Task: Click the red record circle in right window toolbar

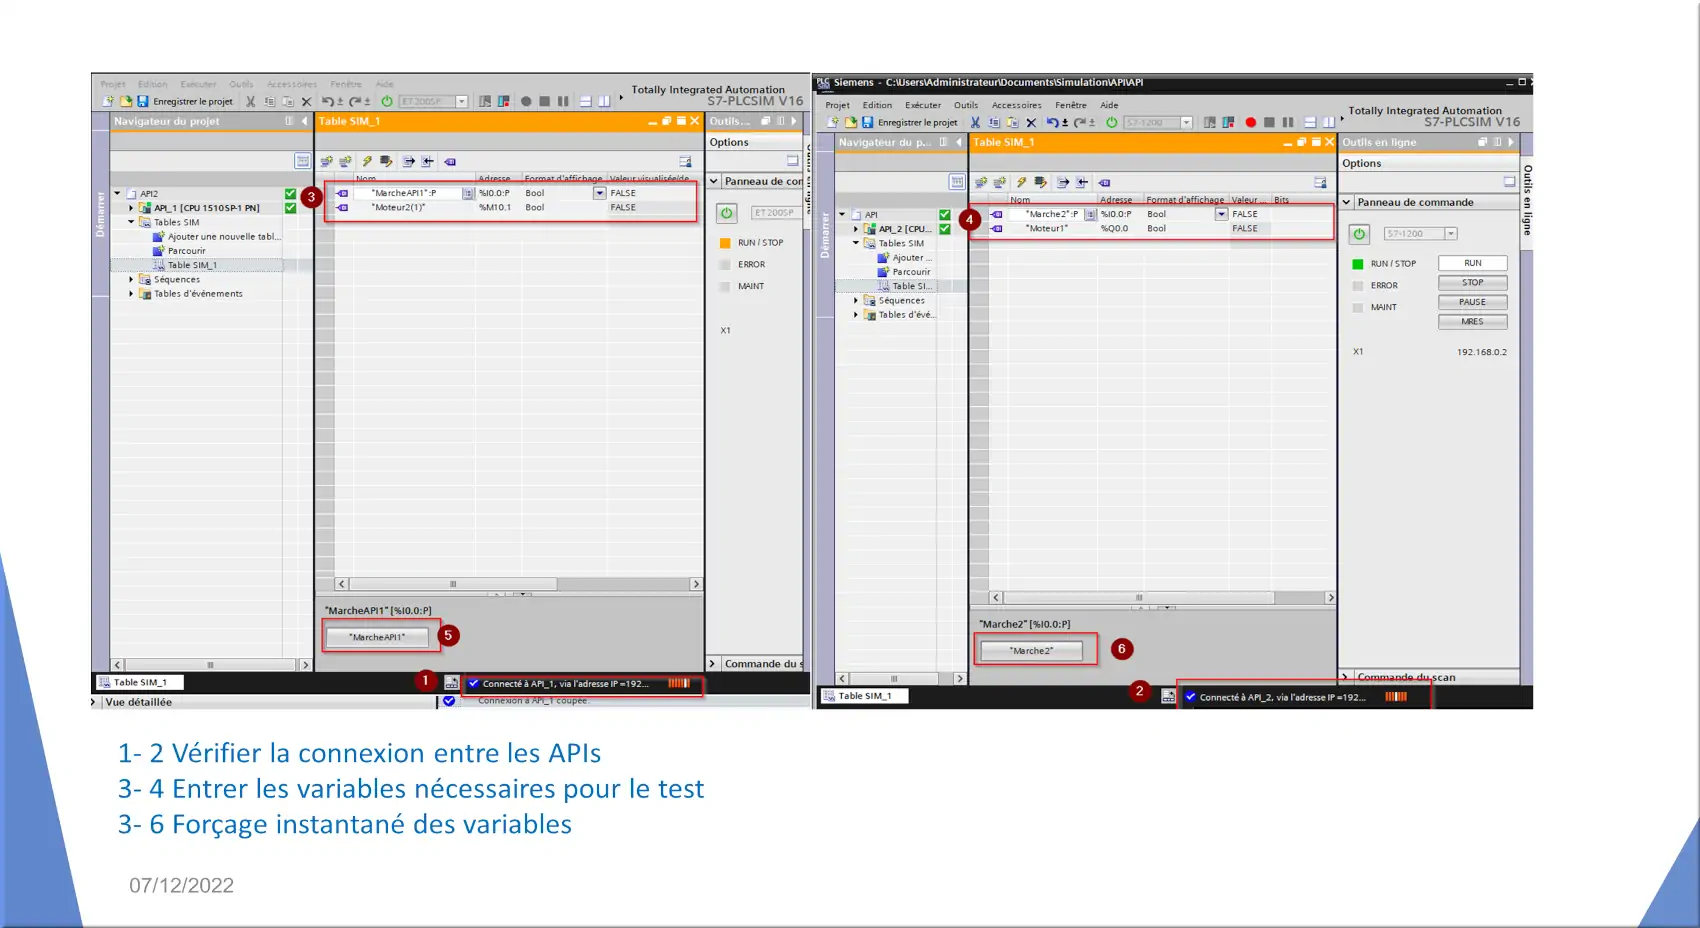Action: pyautogui.click(x=1250, y=122)
